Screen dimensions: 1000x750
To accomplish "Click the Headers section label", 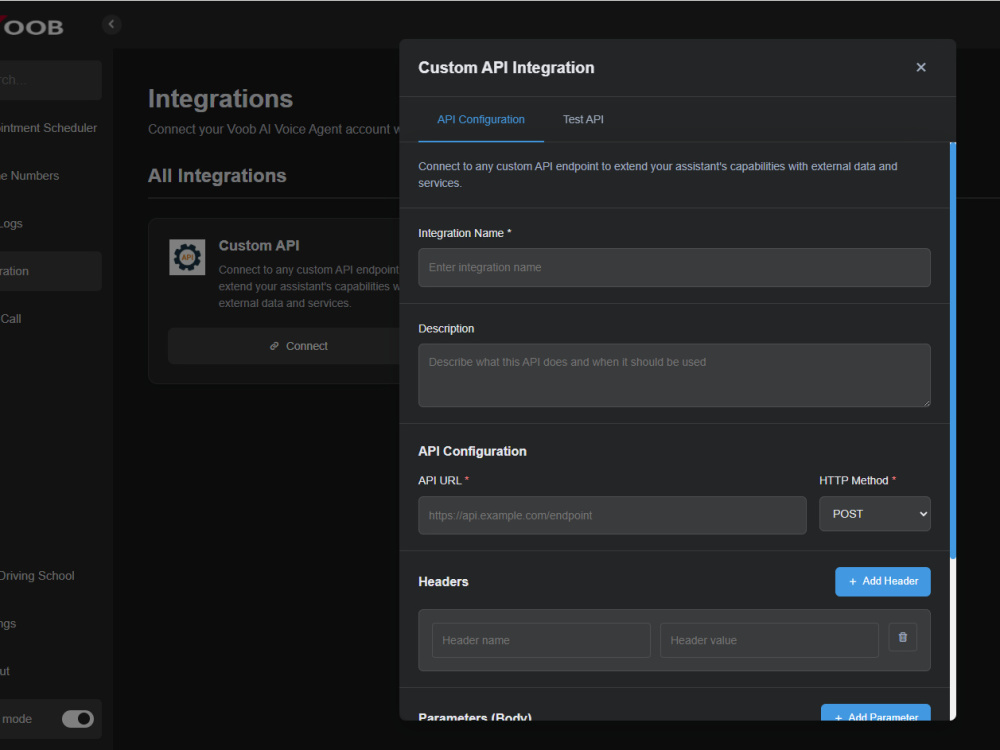I will click(x=443, y=582).
